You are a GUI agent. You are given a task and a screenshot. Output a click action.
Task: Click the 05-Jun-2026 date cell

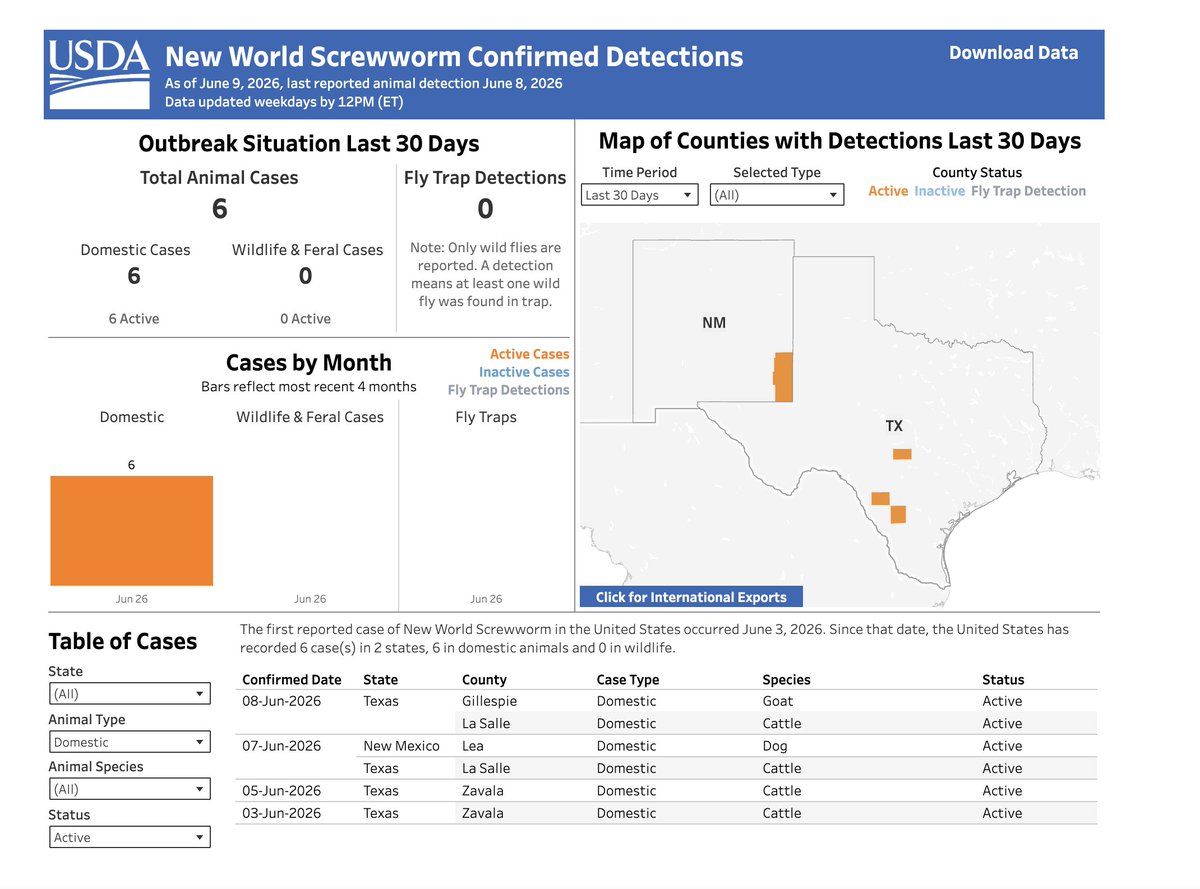[282, 790]
